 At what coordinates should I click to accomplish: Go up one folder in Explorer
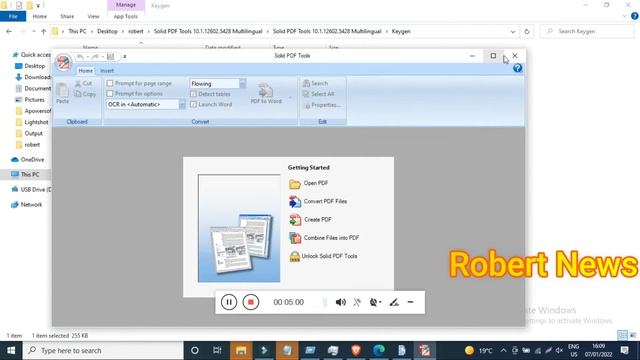[x=44, y=31]
